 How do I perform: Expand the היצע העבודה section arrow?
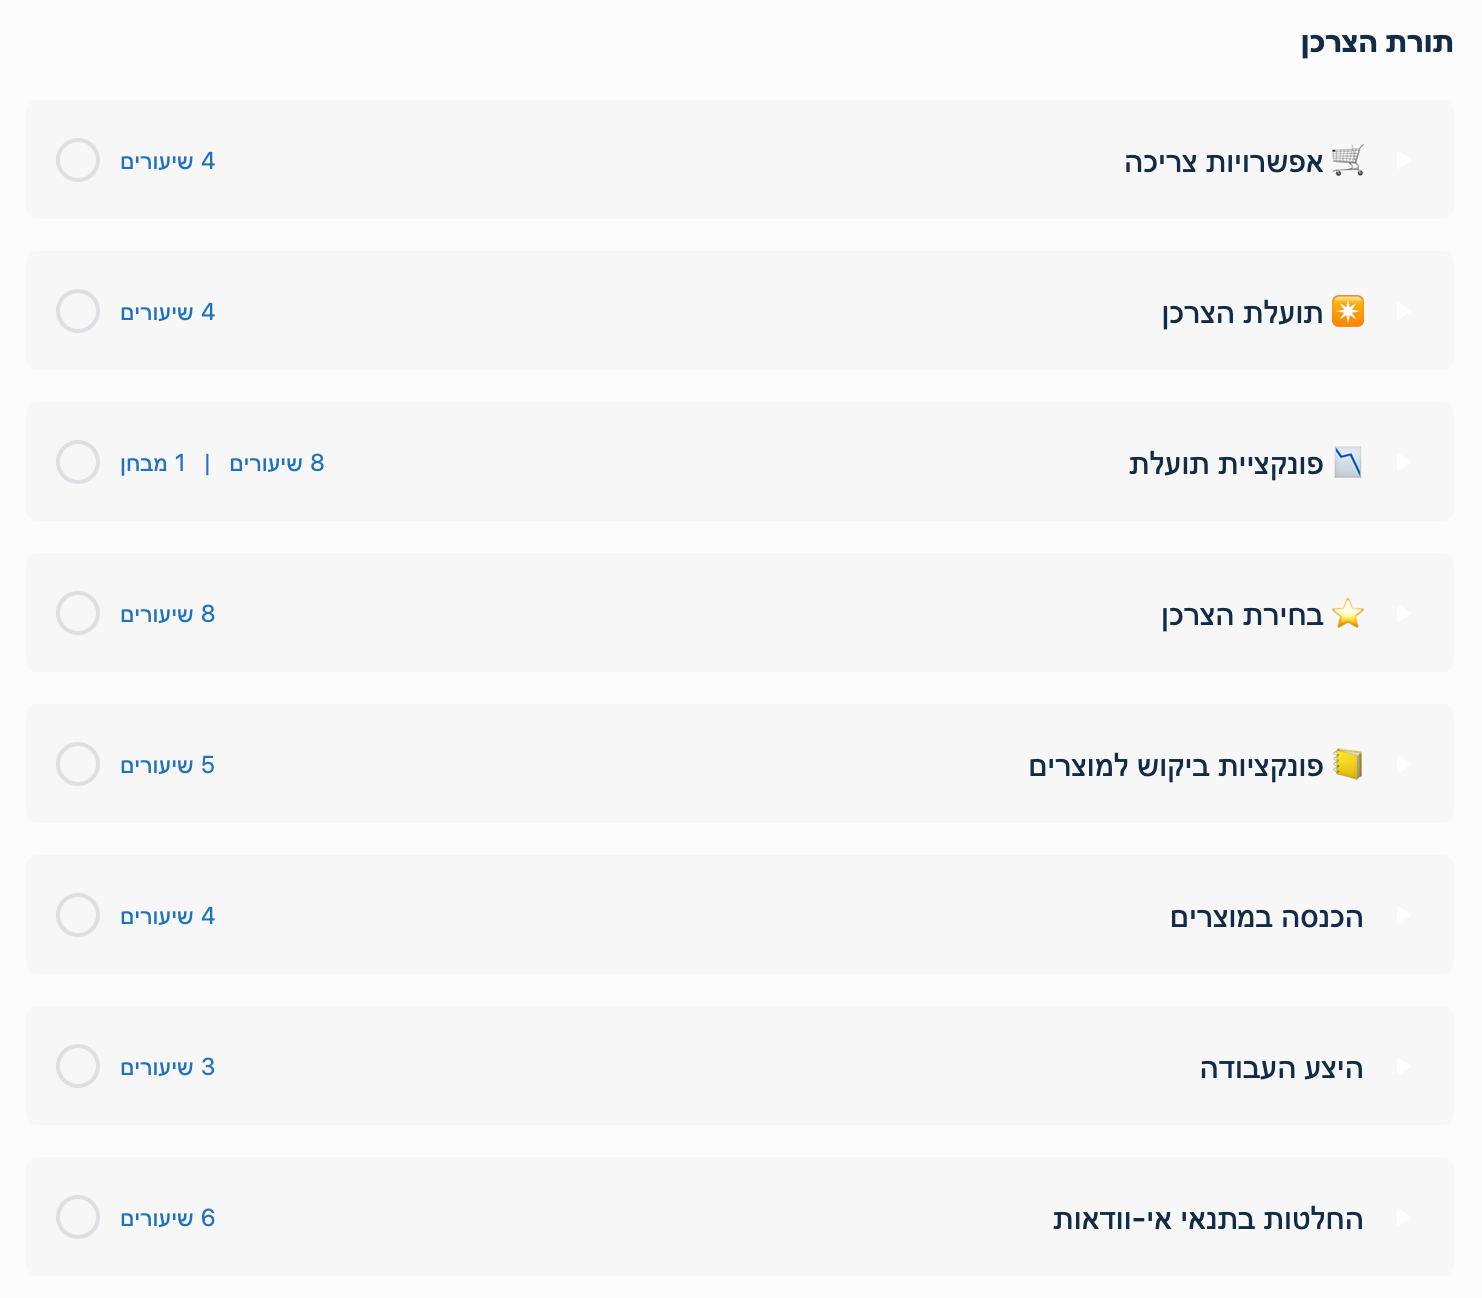click(1403, 1066)
